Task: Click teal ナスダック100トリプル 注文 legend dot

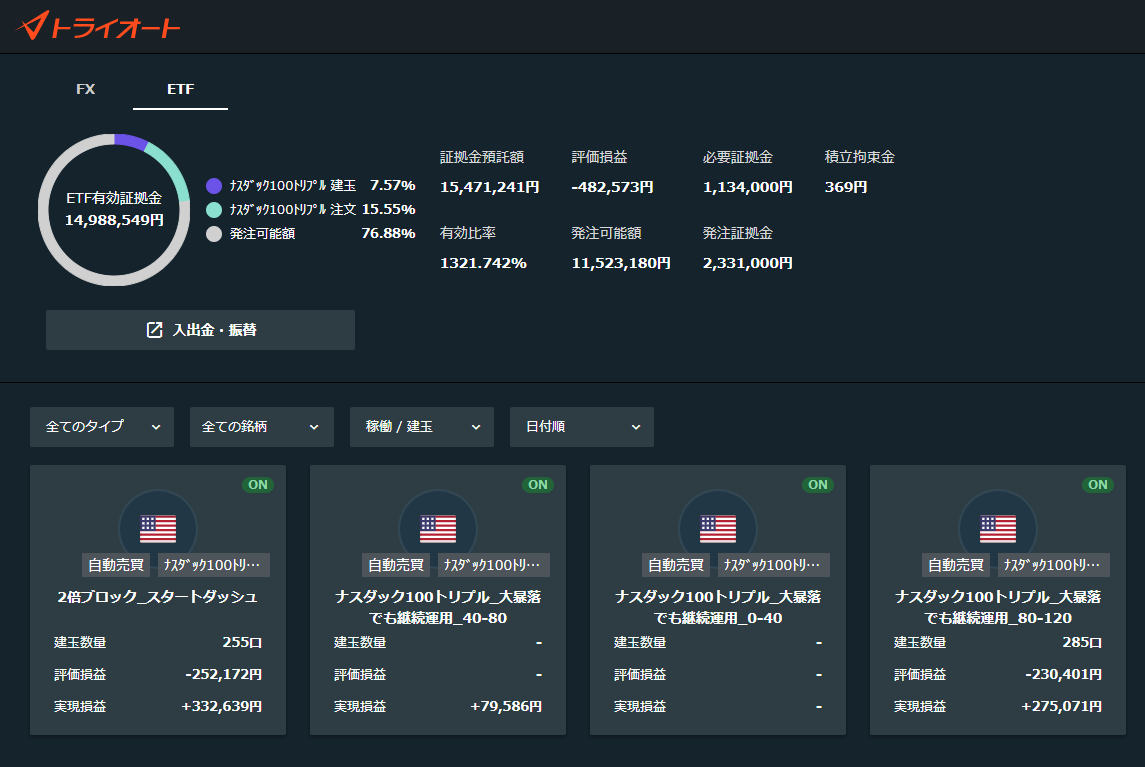Action: [x=214, y=210]
